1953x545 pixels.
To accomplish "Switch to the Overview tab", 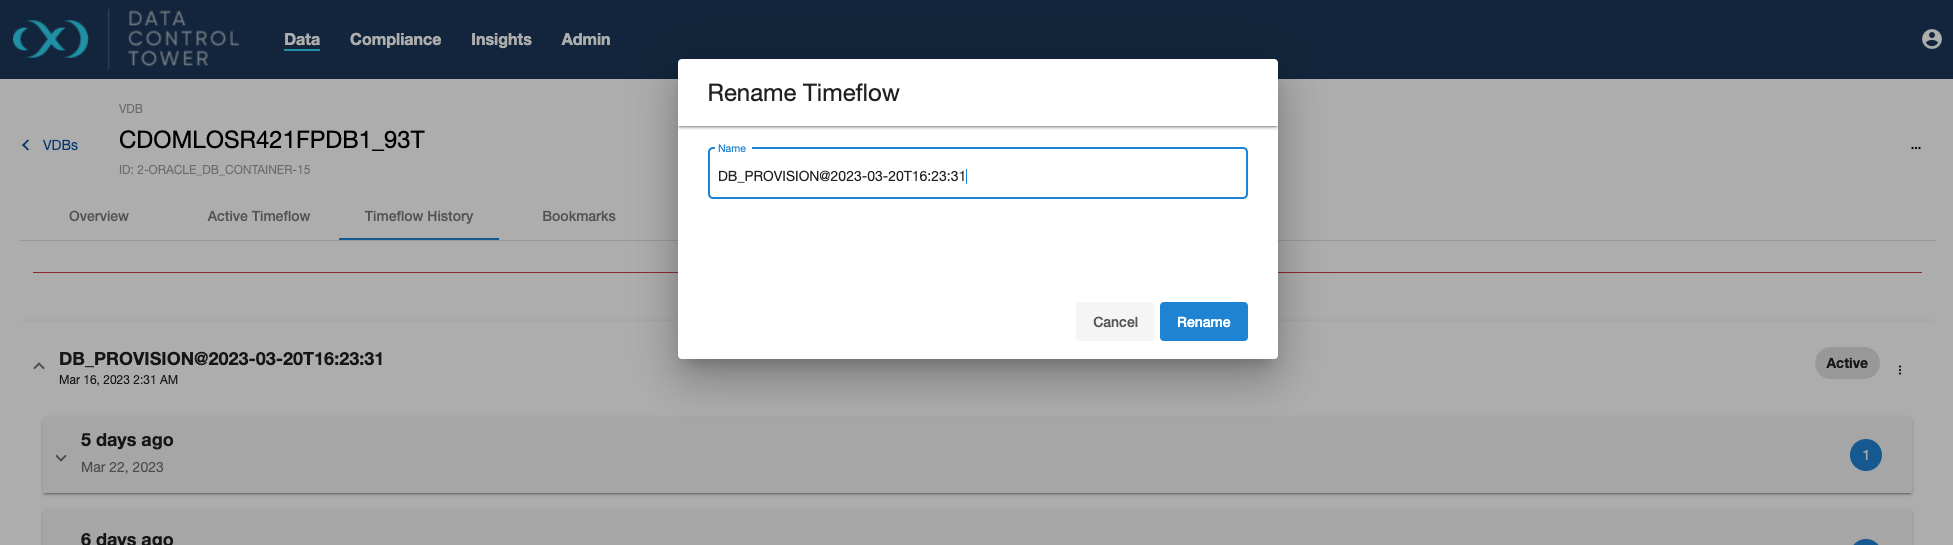I will click(98, 216).
